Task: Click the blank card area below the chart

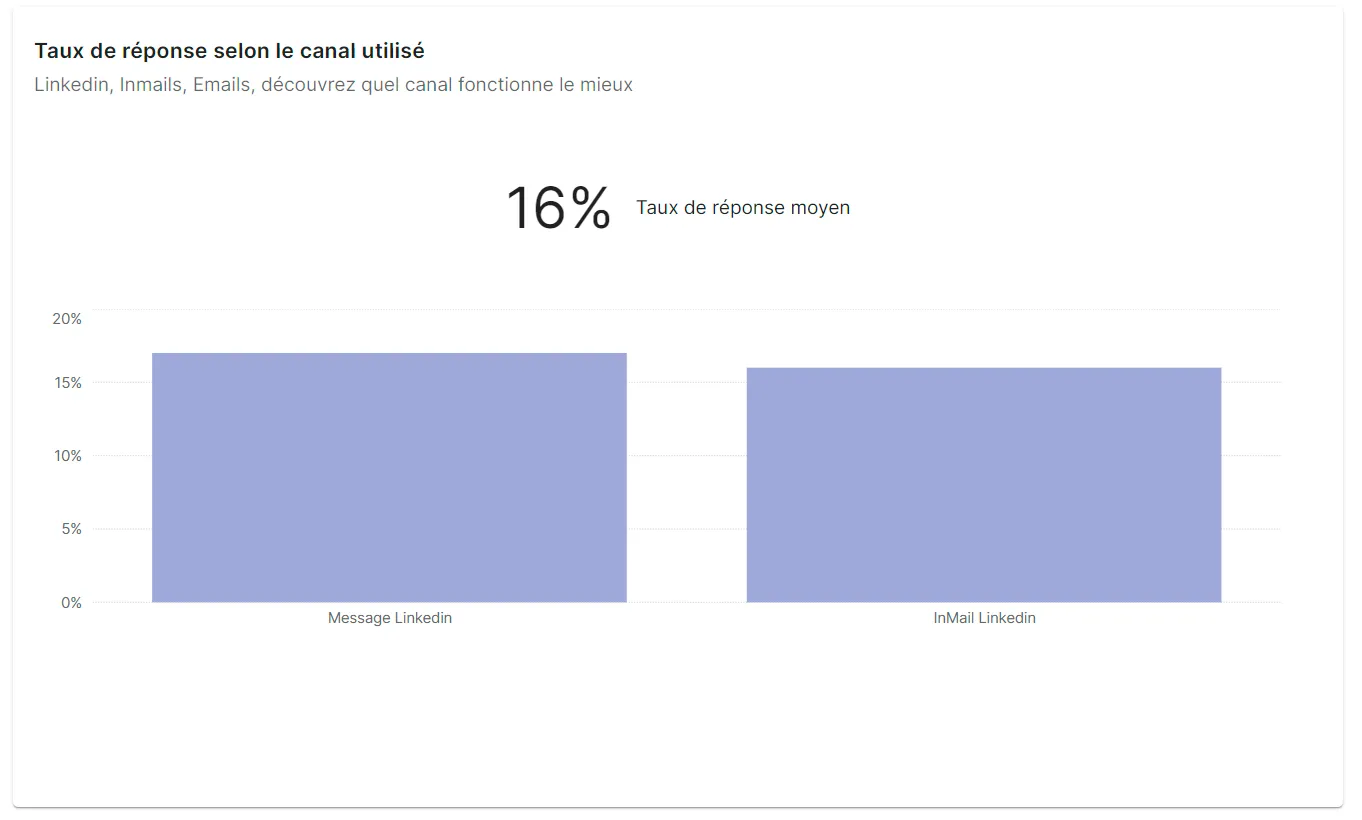Action: (x=680, y=720)
